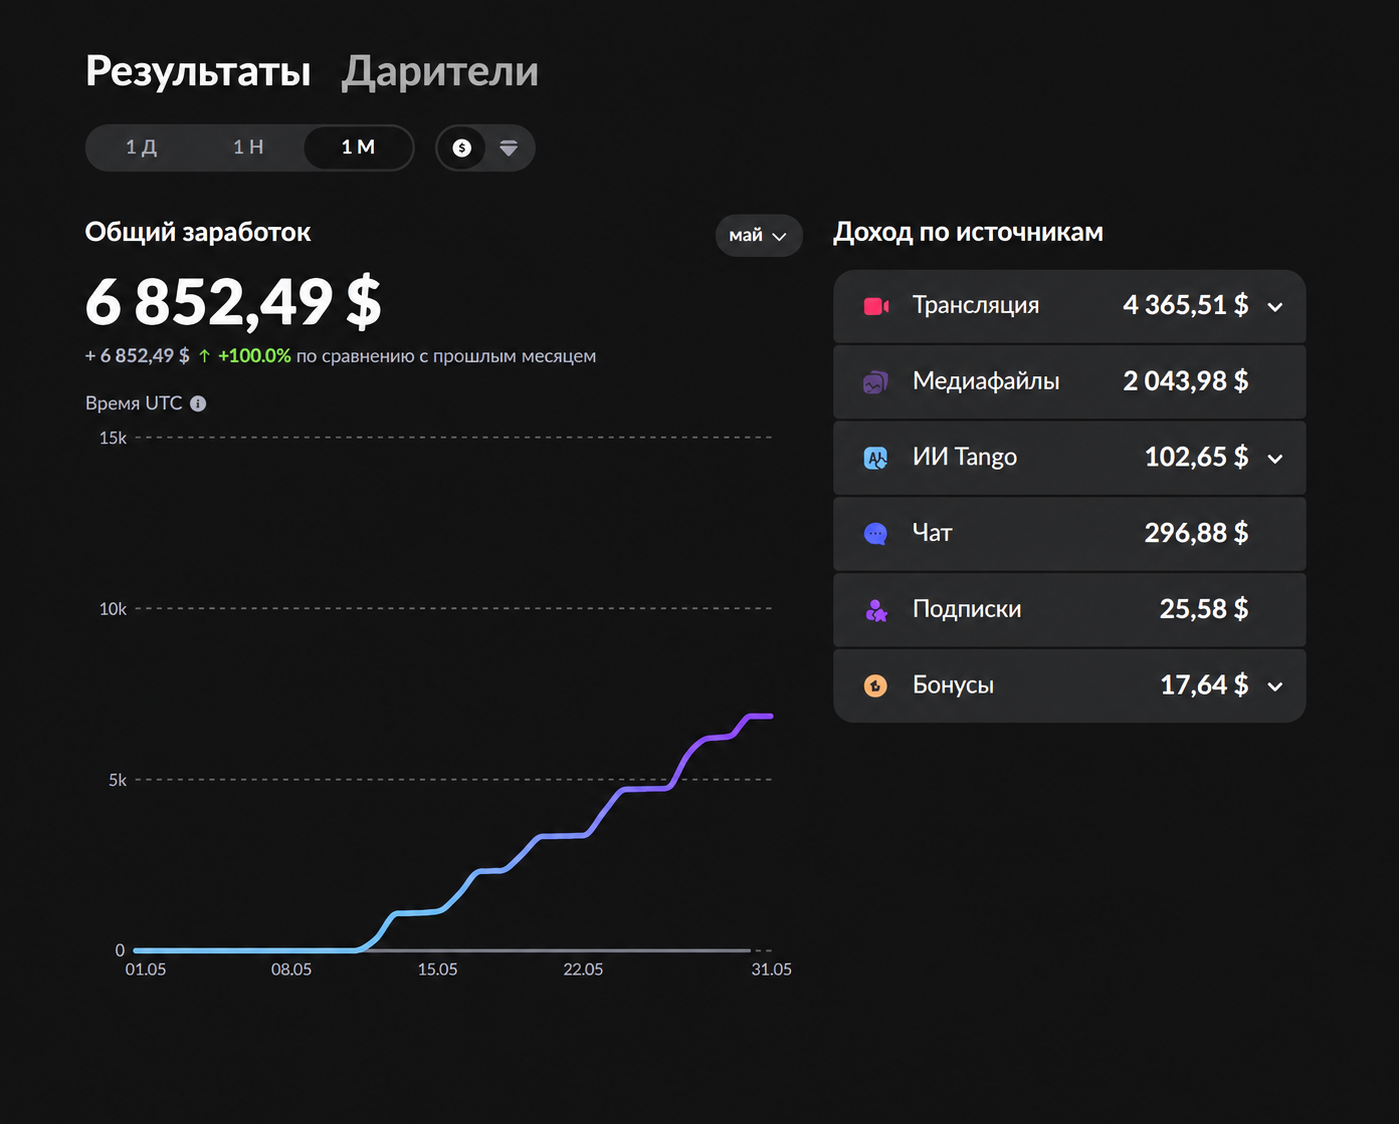Click the Доход по источникам heading
This screenshot has width=1399, height=1124.
coord(968,232)
